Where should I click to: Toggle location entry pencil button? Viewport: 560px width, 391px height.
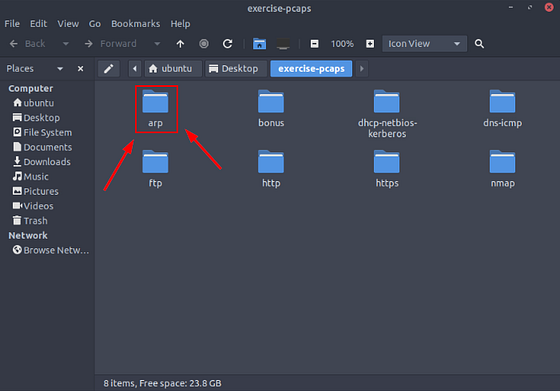(109, 69)
